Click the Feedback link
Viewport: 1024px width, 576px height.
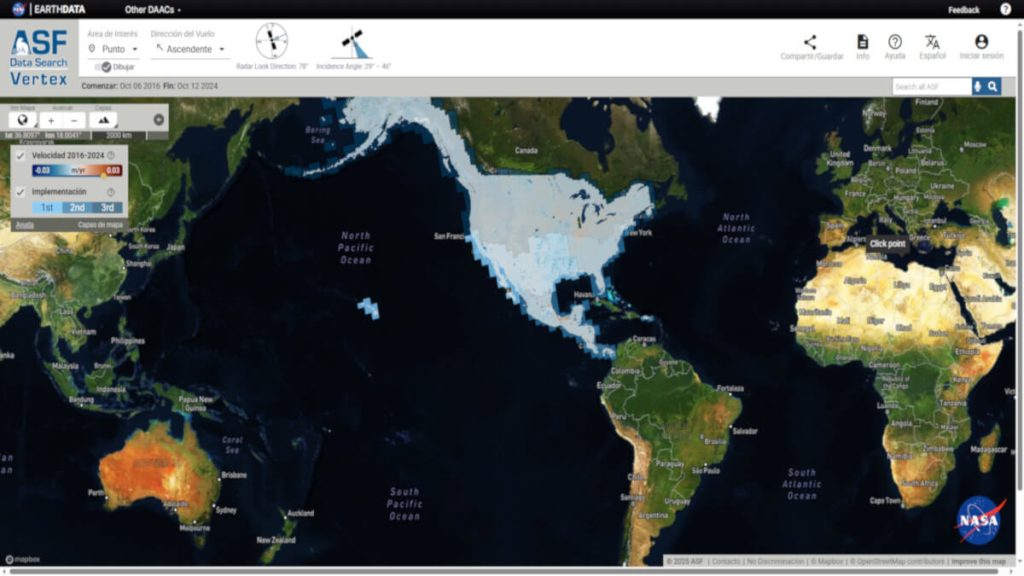[963, 10]
